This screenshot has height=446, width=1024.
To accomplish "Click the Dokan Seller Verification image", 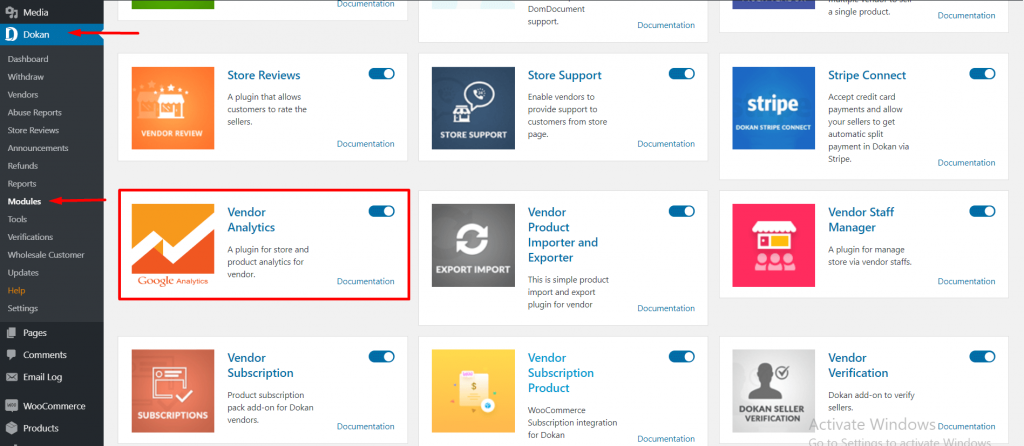I will (773, 391).
